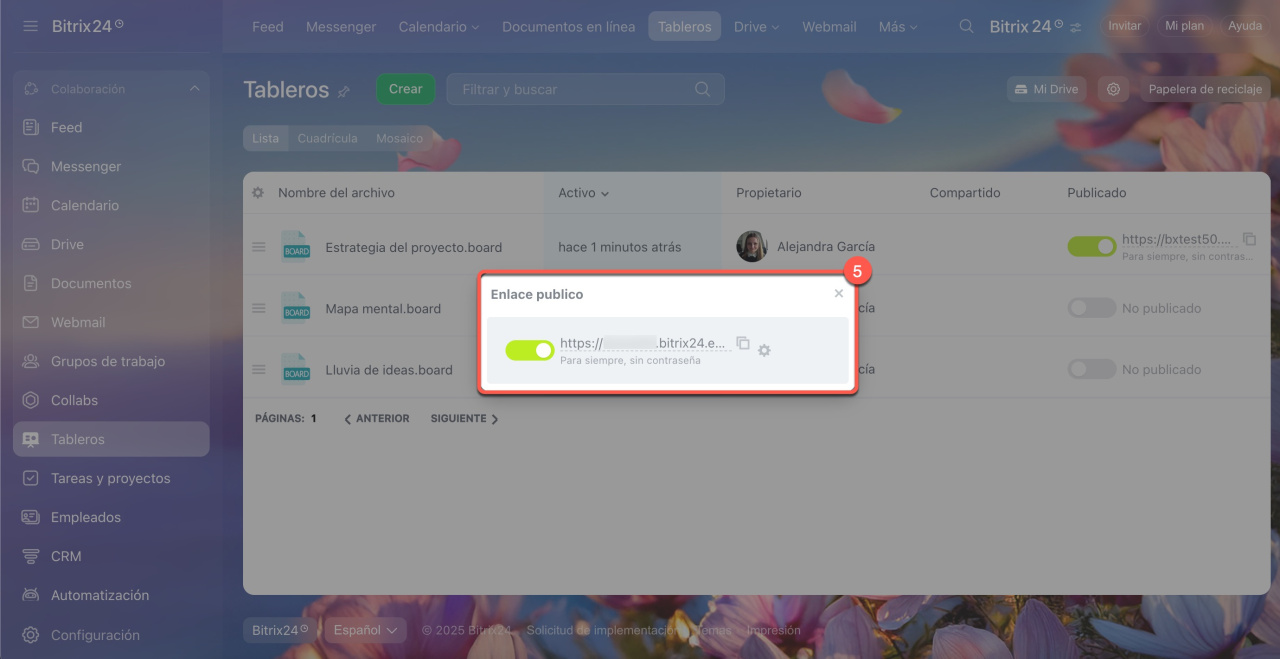This screenshot has width=1280, height=659.
Task: Click the board file icon of Estrategia del proyecto
Action: click(x=296, y=247)
